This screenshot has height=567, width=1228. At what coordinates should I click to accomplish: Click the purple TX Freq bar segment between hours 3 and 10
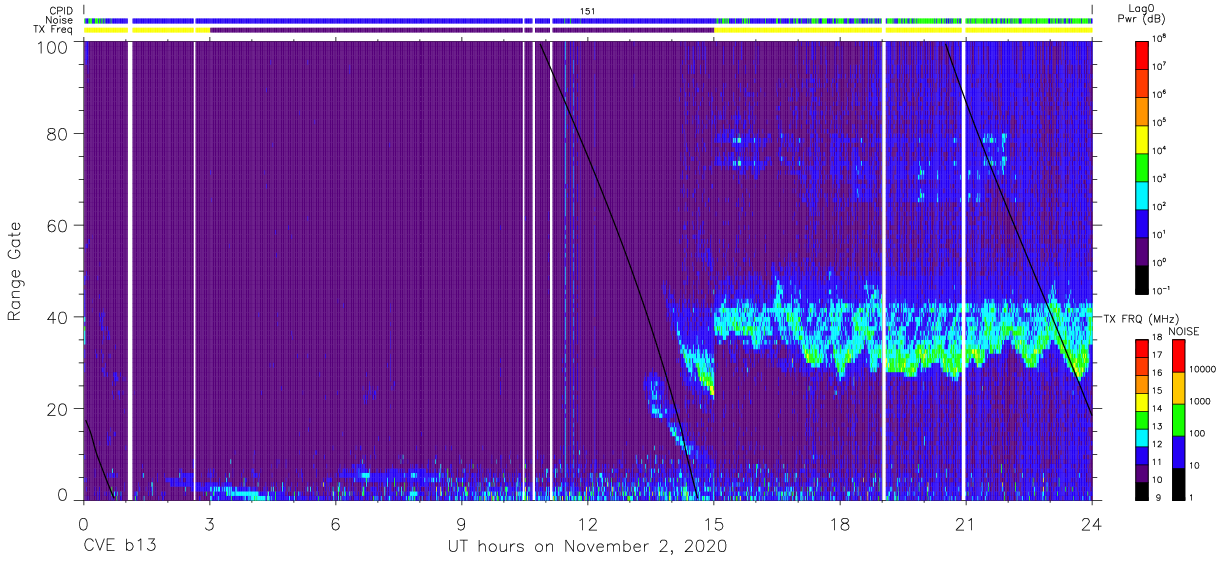coord(367,30)
